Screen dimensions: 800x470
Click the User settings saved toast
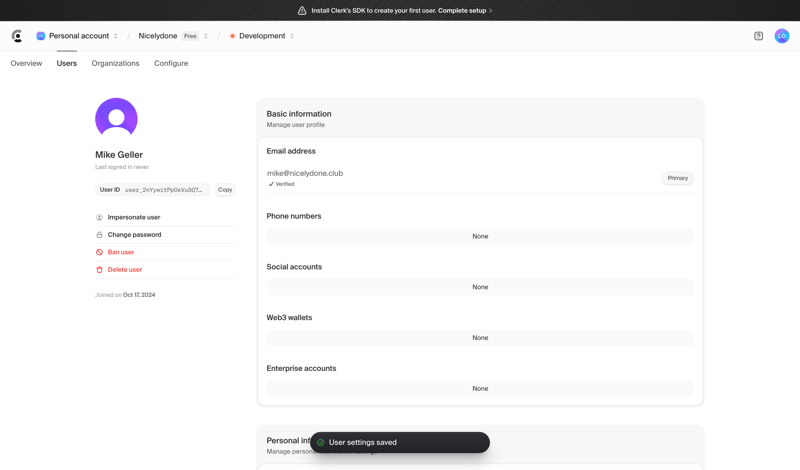tap(400, 442)
